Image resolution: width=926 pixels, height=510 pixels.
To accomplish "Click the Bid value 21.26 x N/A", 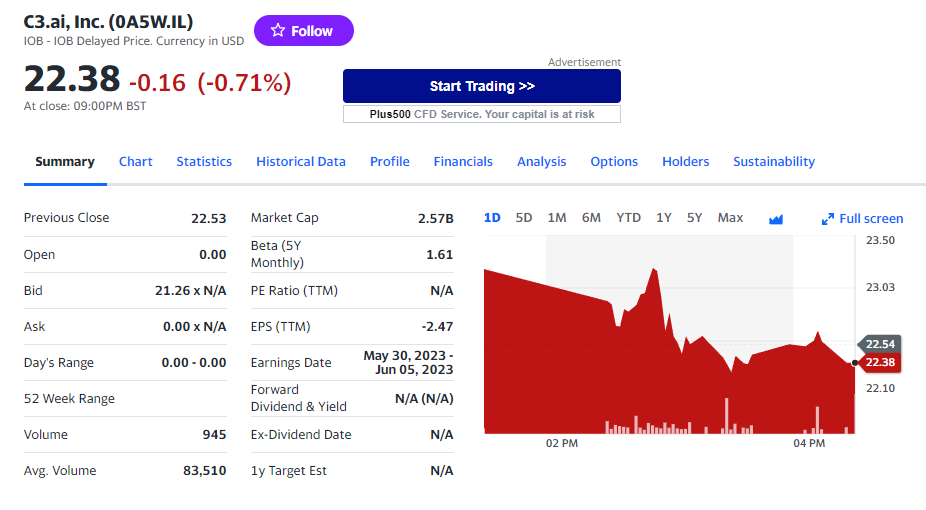I will (x=191, y=290).
